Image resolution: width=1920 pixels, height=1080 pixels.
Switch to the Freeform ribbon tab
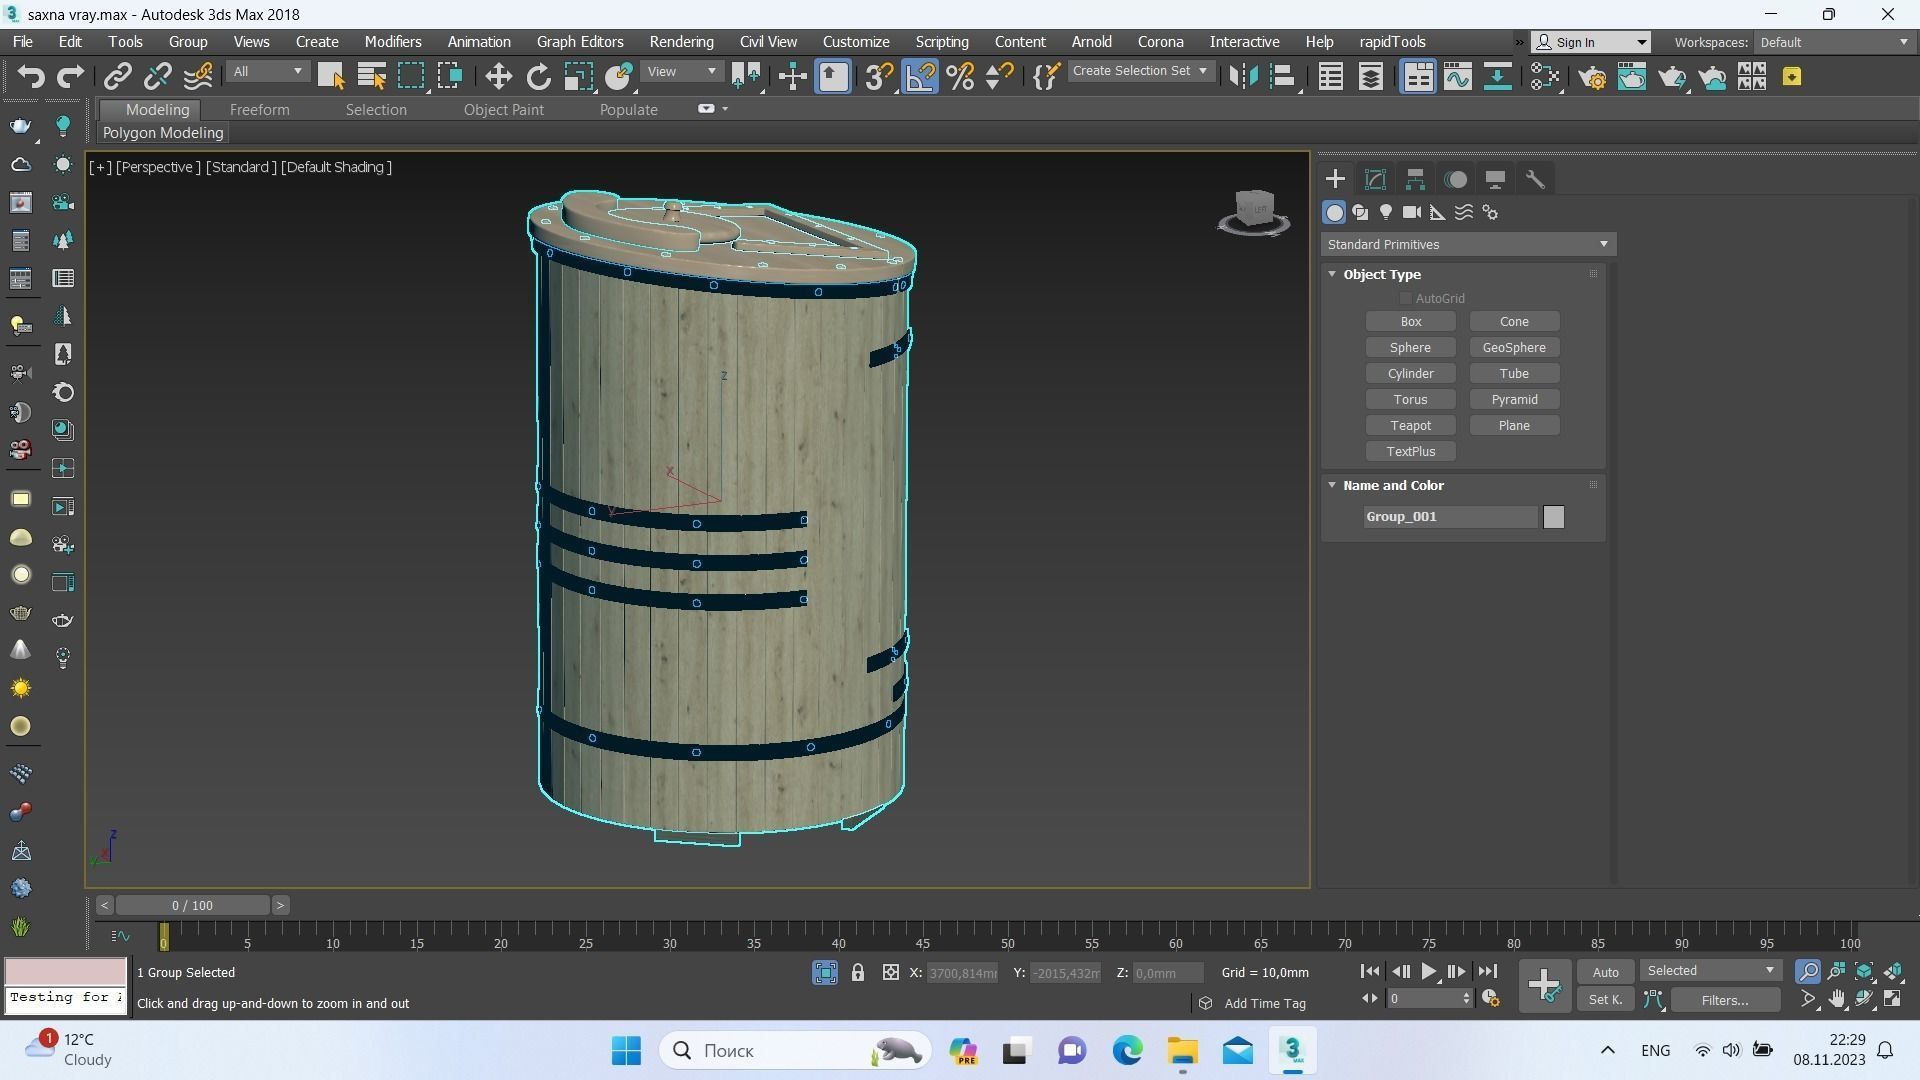(x=259, y=110)
